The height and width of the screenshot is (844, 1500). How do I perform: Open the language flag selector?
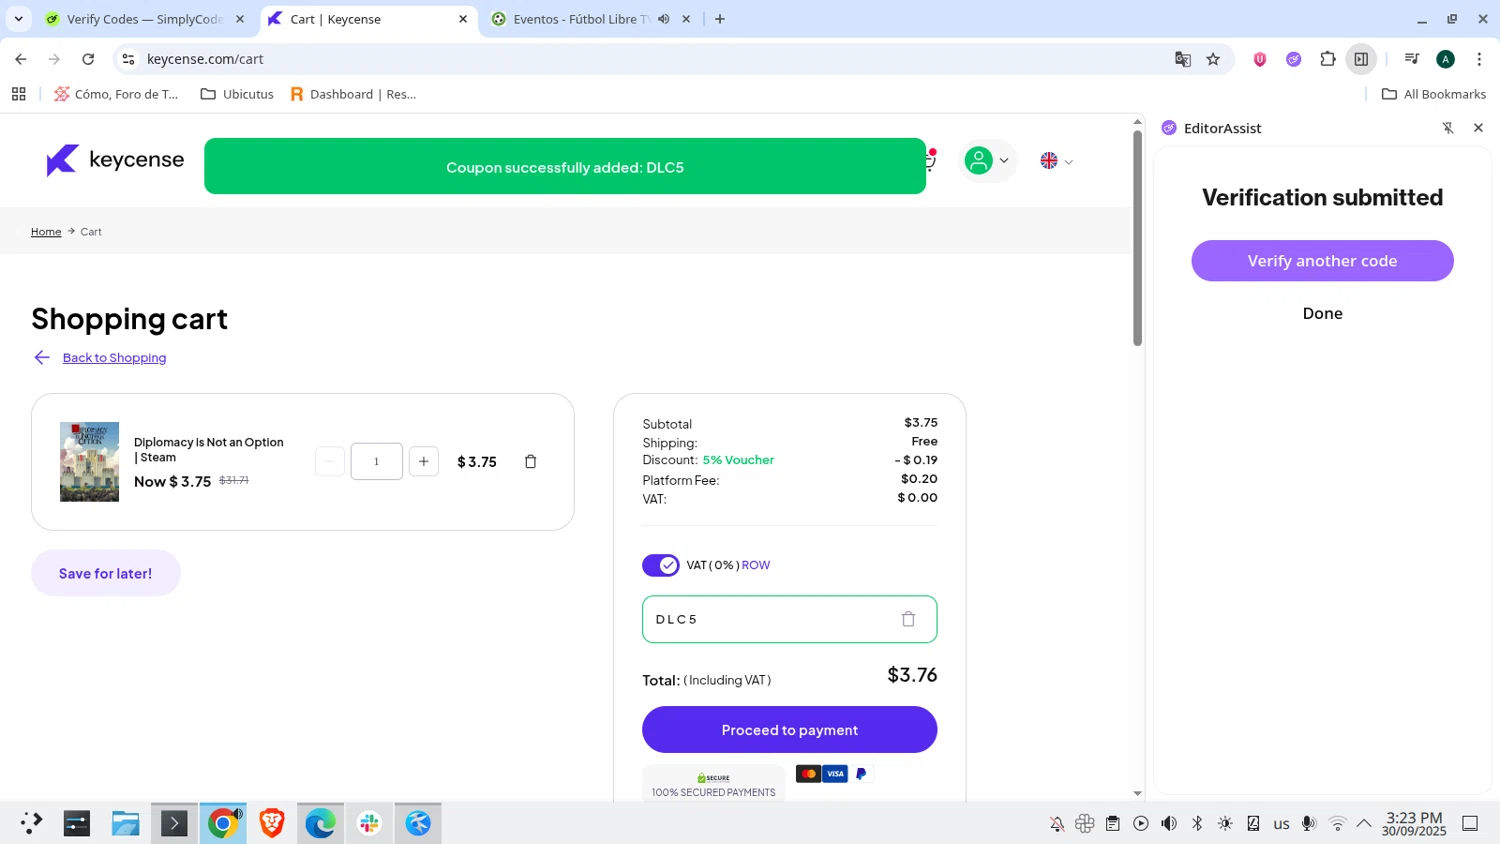(1056, 161)
